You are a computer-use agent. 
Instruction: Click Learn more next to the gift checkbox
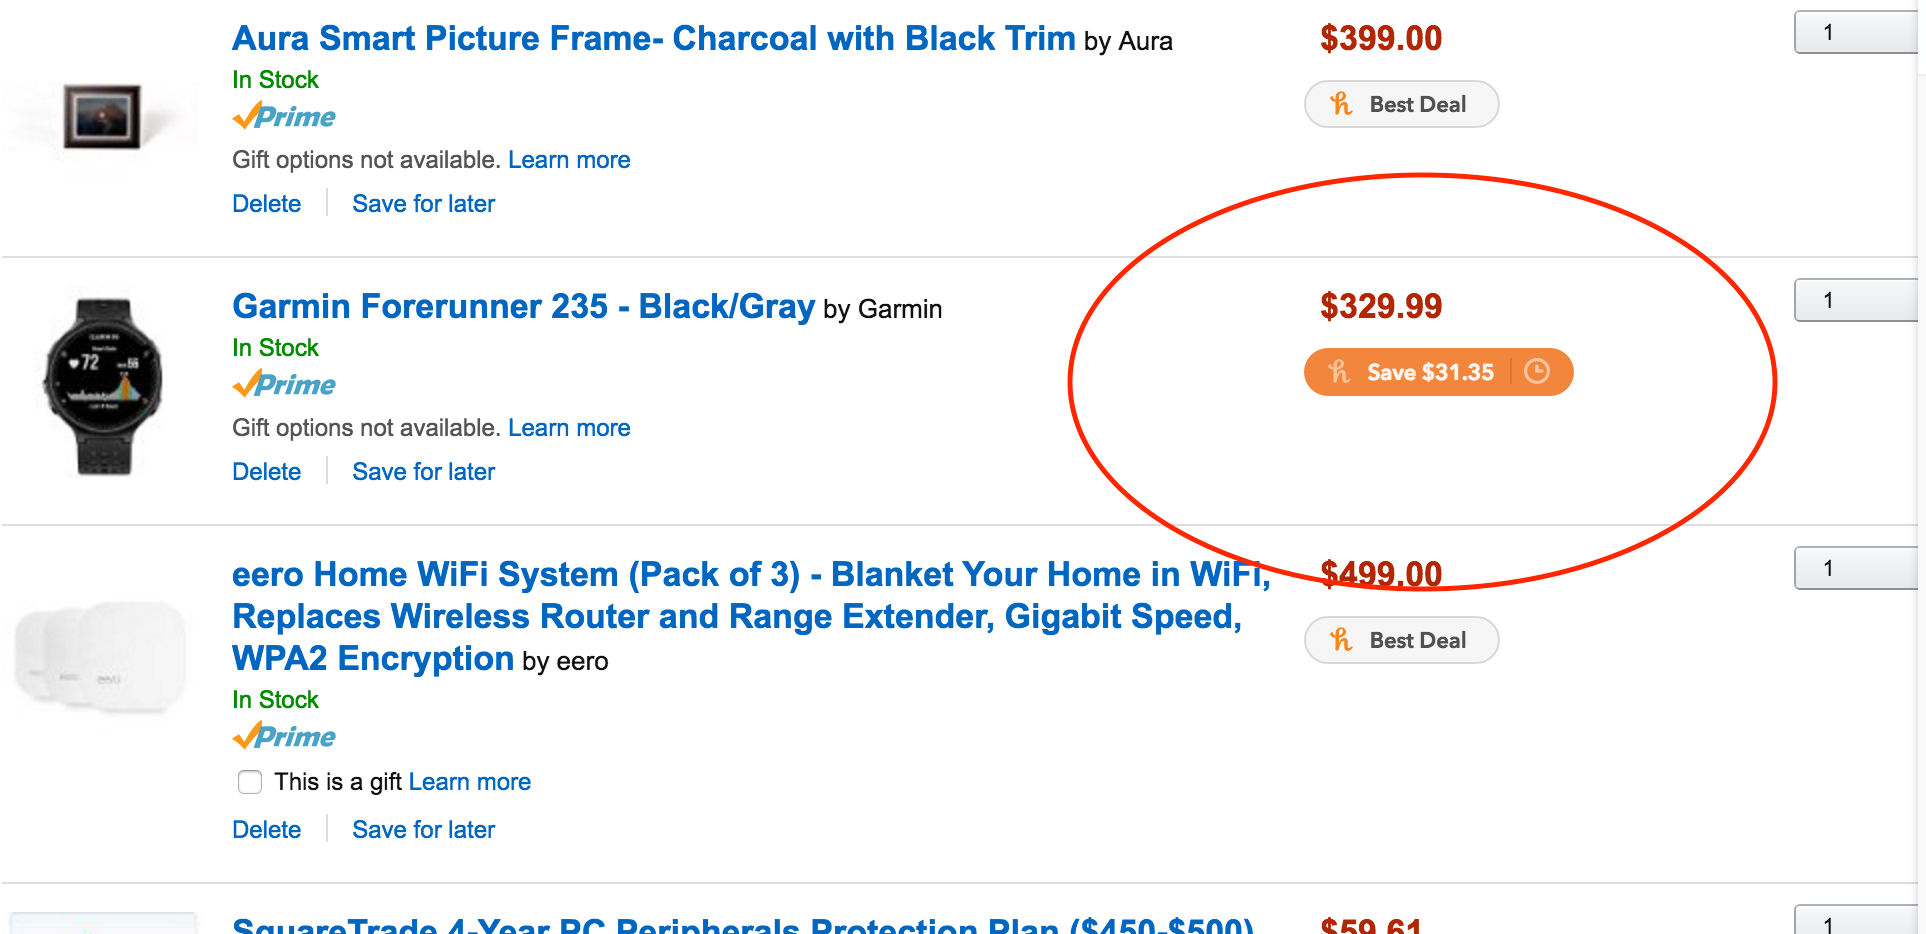click(469, 782)
